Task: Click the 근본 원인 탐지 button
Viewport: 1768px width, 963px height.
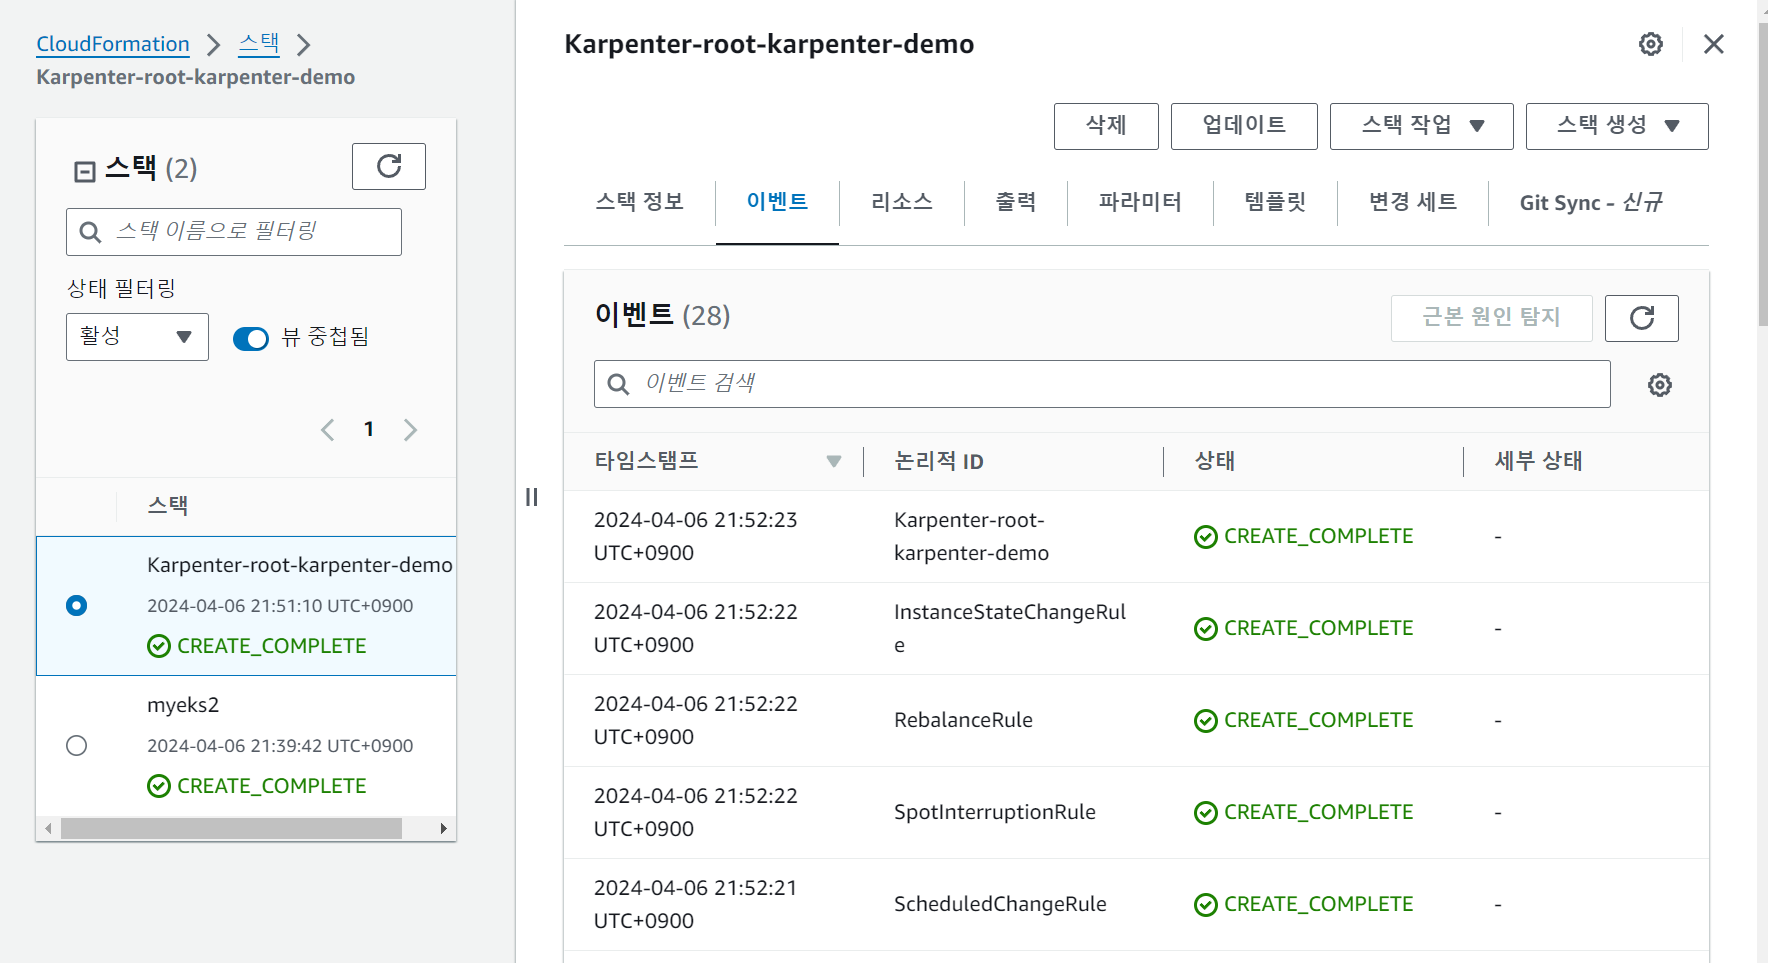Action: tap(1491, 318)
